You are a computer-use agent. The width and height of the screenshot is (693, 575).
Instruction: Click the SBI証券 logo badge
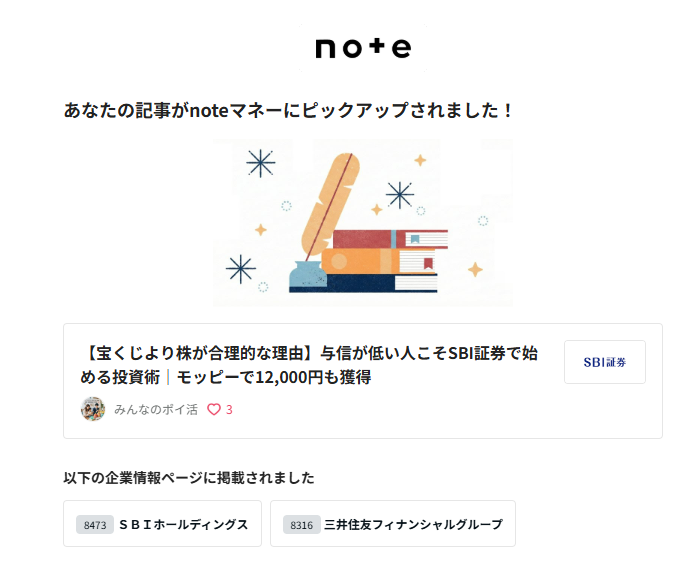[x=604, y=362]
